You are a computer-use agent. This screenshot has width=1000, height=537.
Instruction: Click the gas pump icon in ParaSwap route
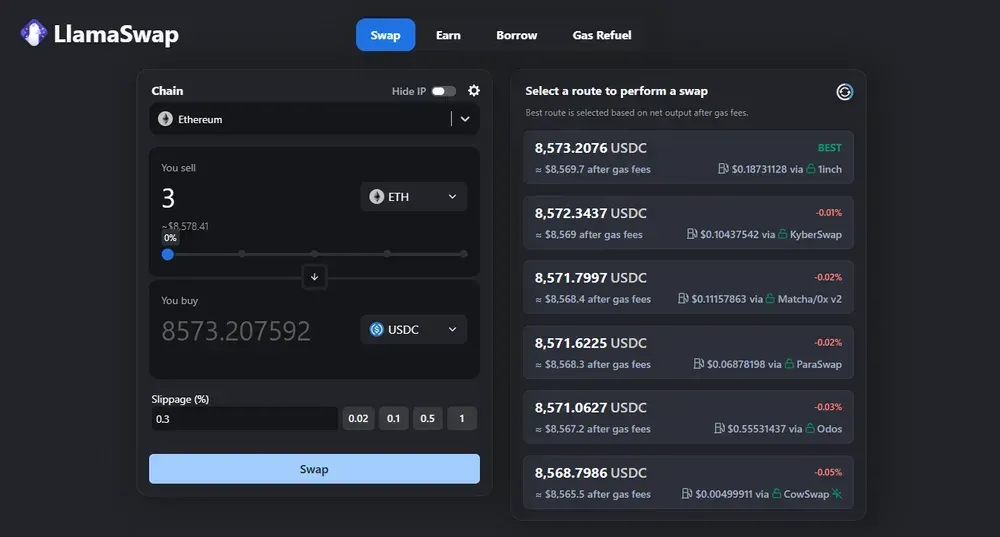pos(699,364)
